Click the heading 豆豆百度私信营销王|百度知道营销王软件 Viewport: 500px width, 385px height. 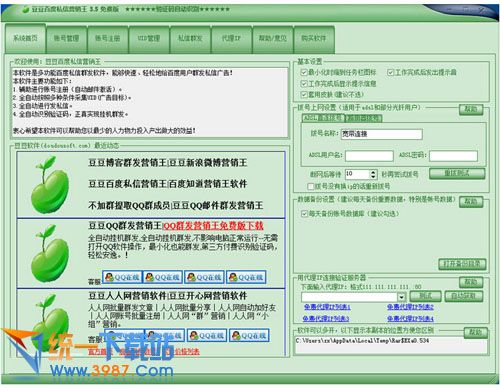[x=168, y=184]
